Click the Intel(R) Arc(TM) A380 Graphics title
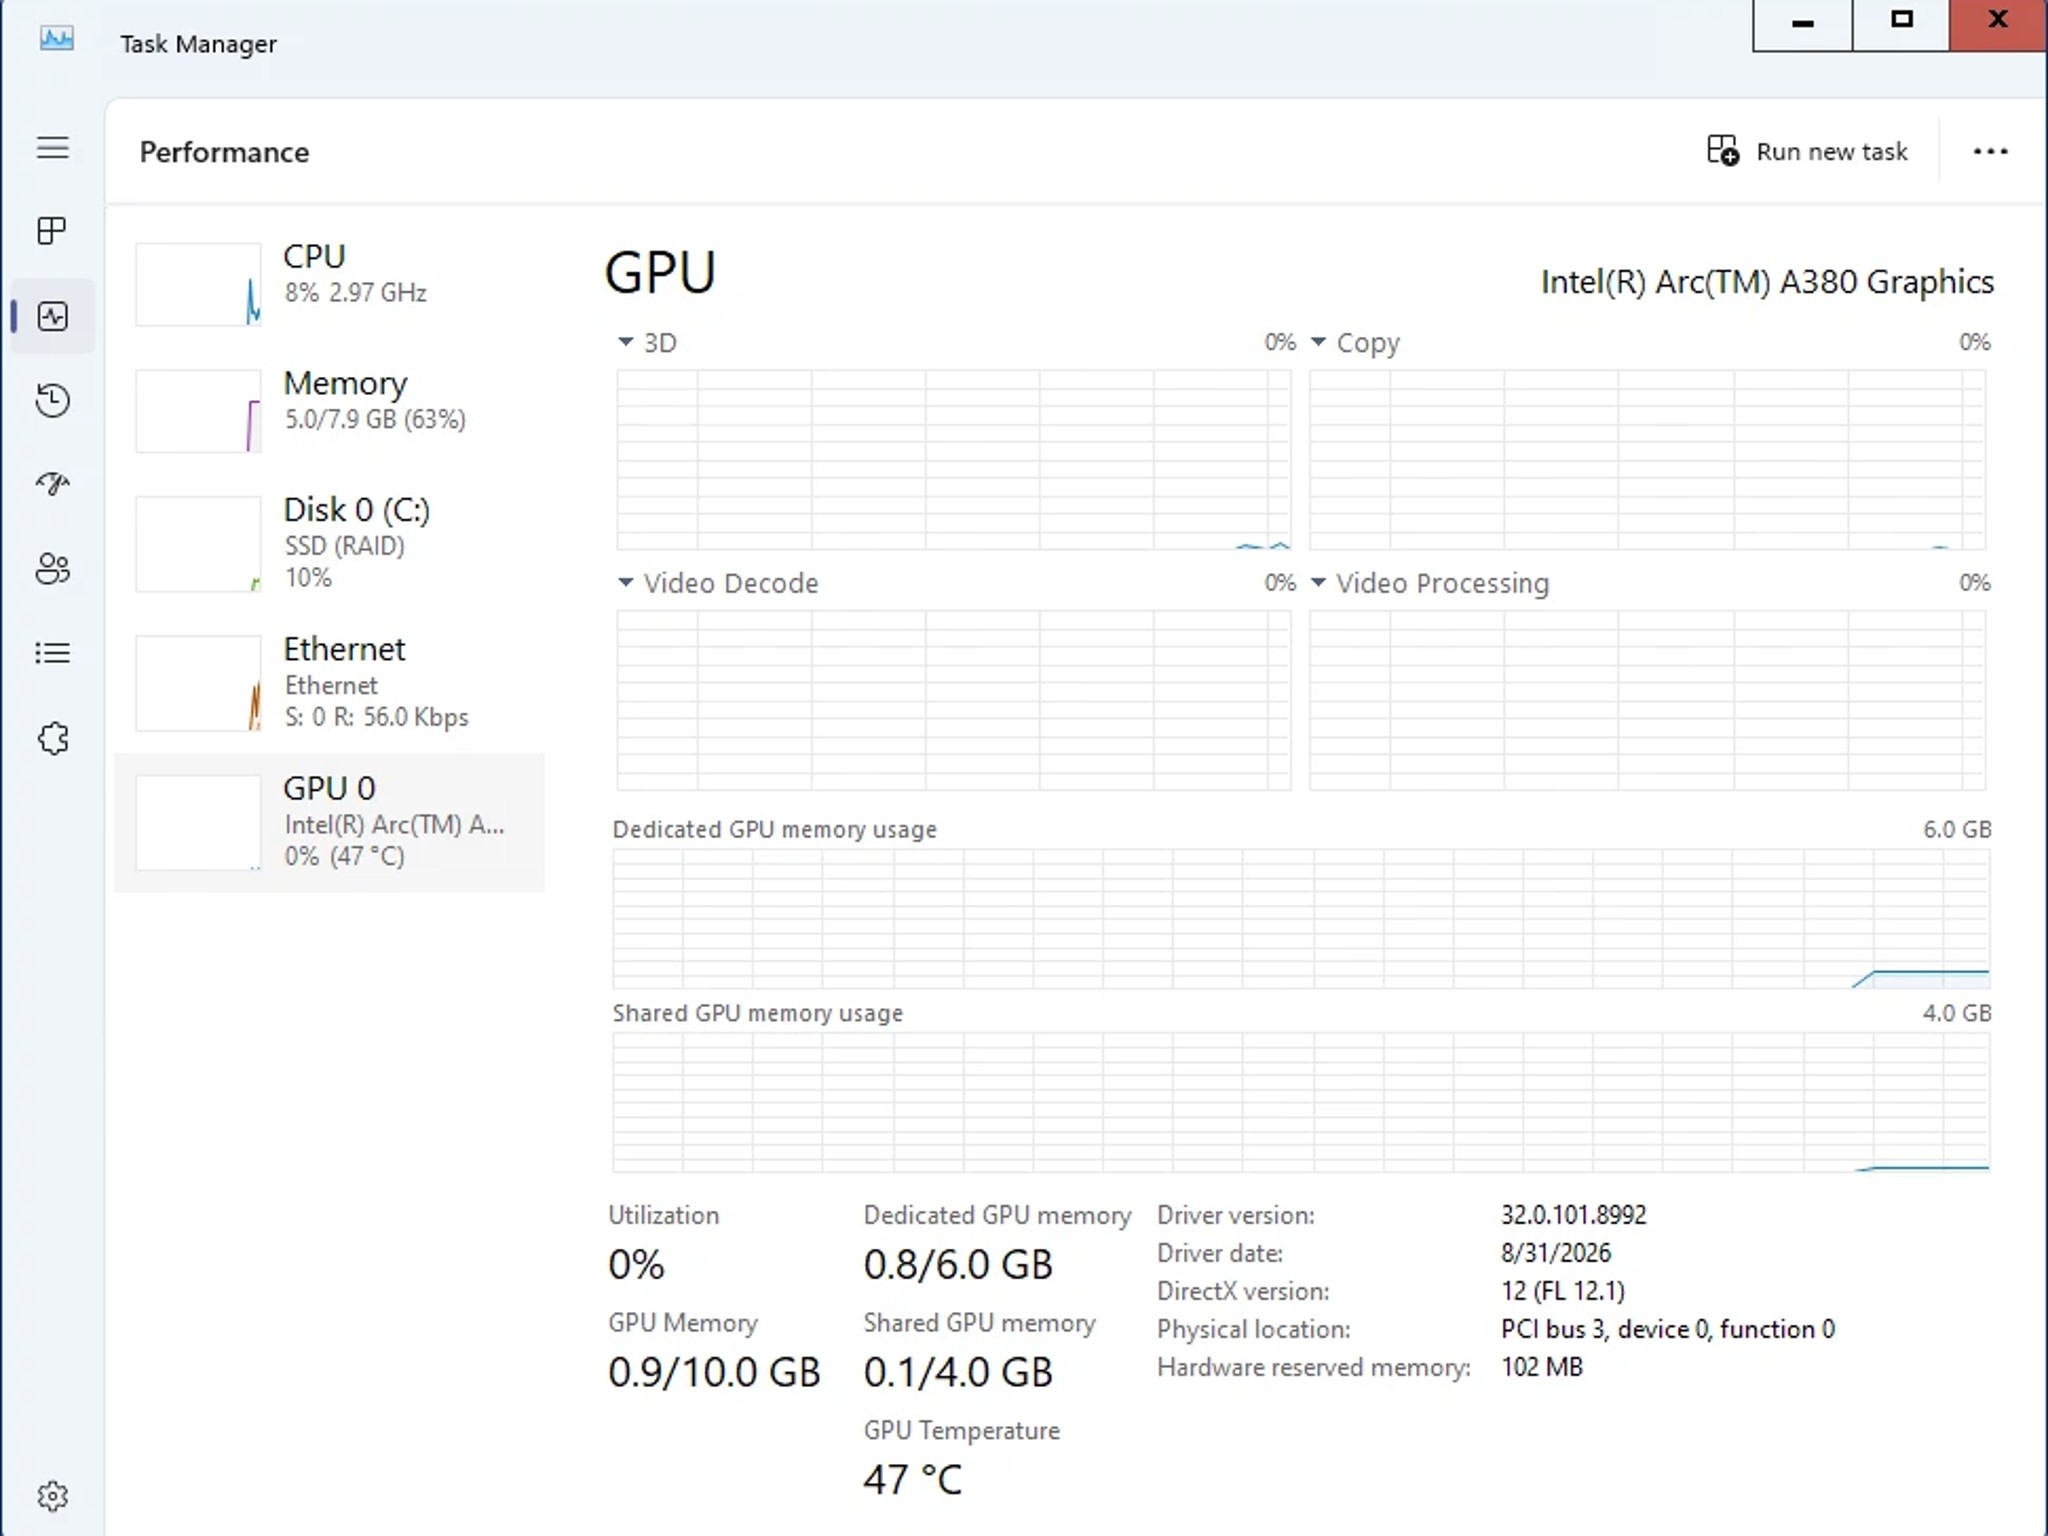 point(1767,282)
